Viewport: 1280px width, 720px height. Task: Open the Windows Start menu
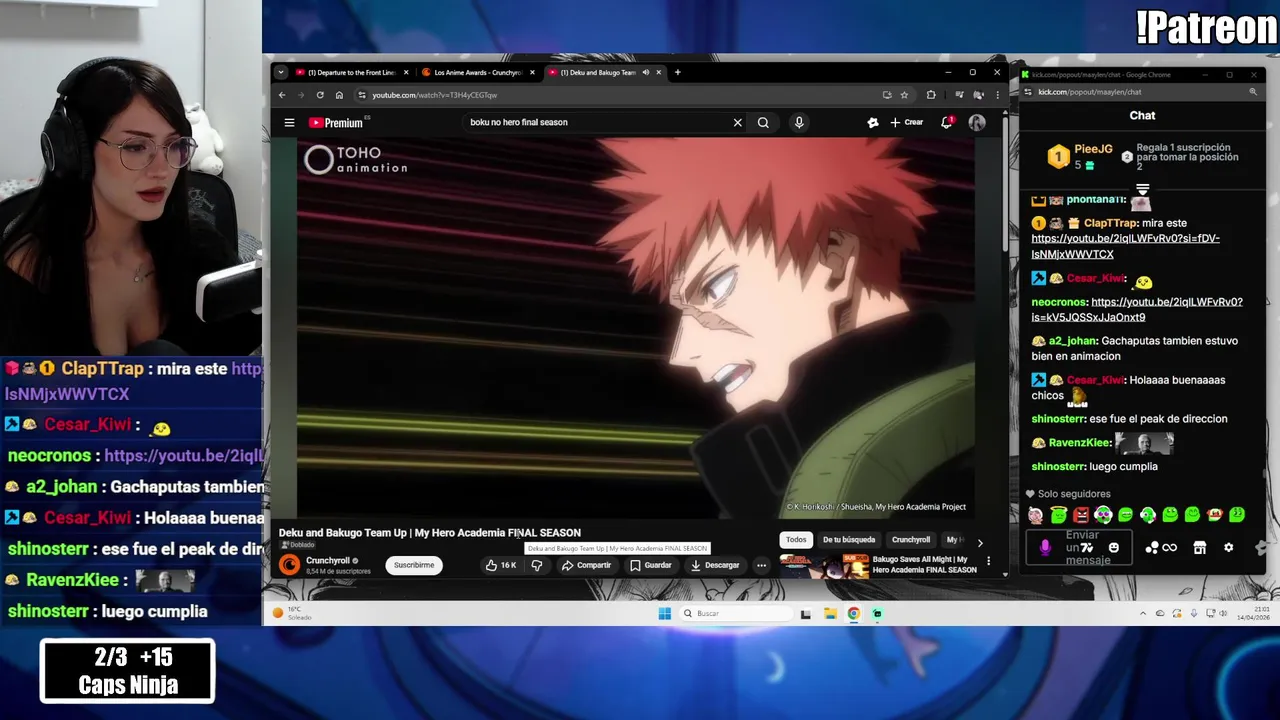pyautogui.click(x=665, y=613)
